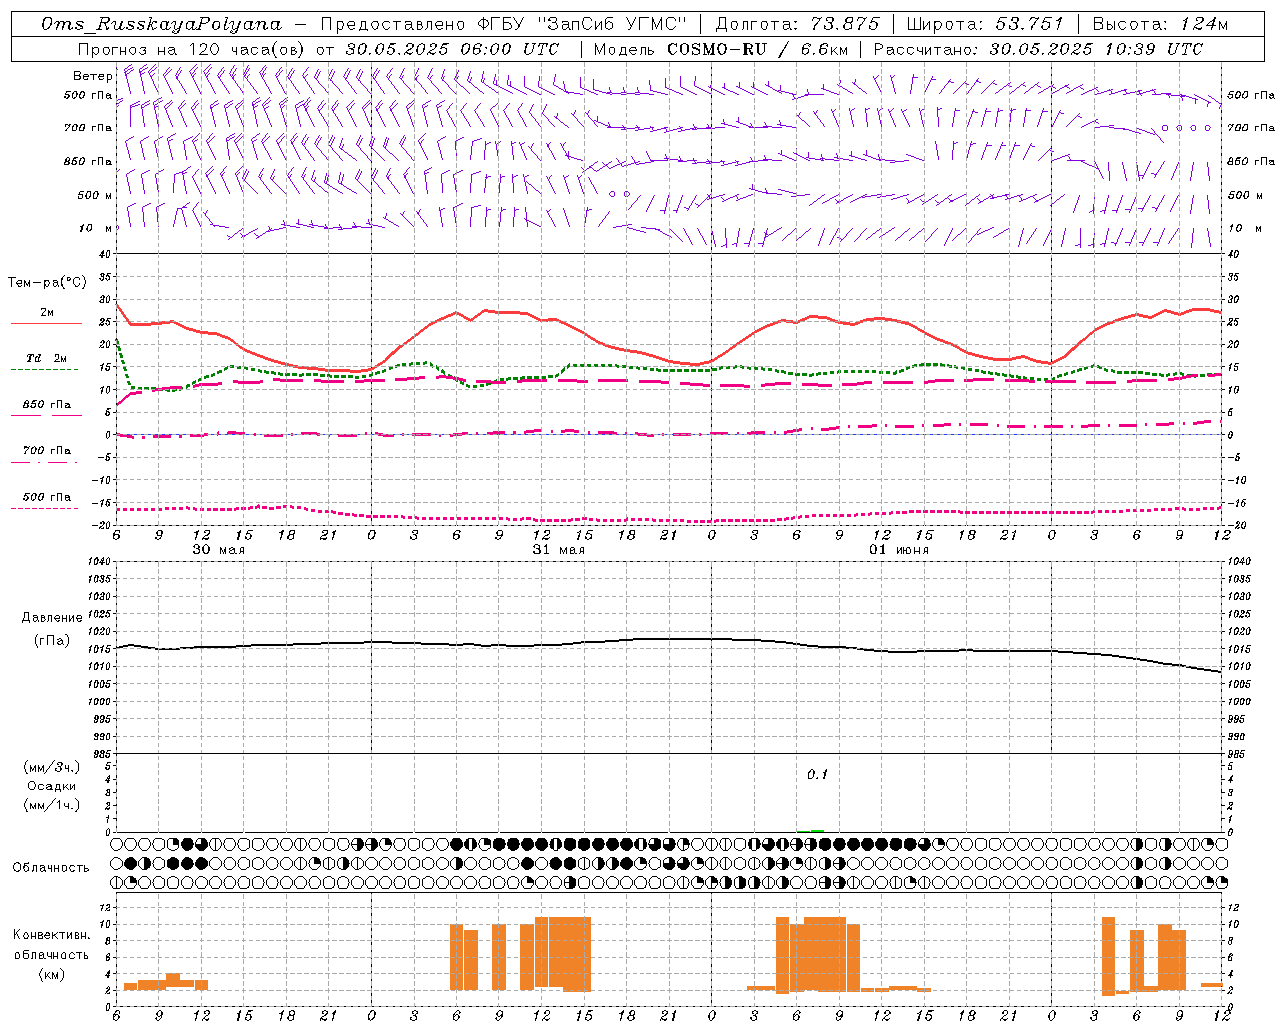This screenshot has height=1024, width=1280.
Task: Click the '2м' temperature legend label
Action: click(47, 312)
